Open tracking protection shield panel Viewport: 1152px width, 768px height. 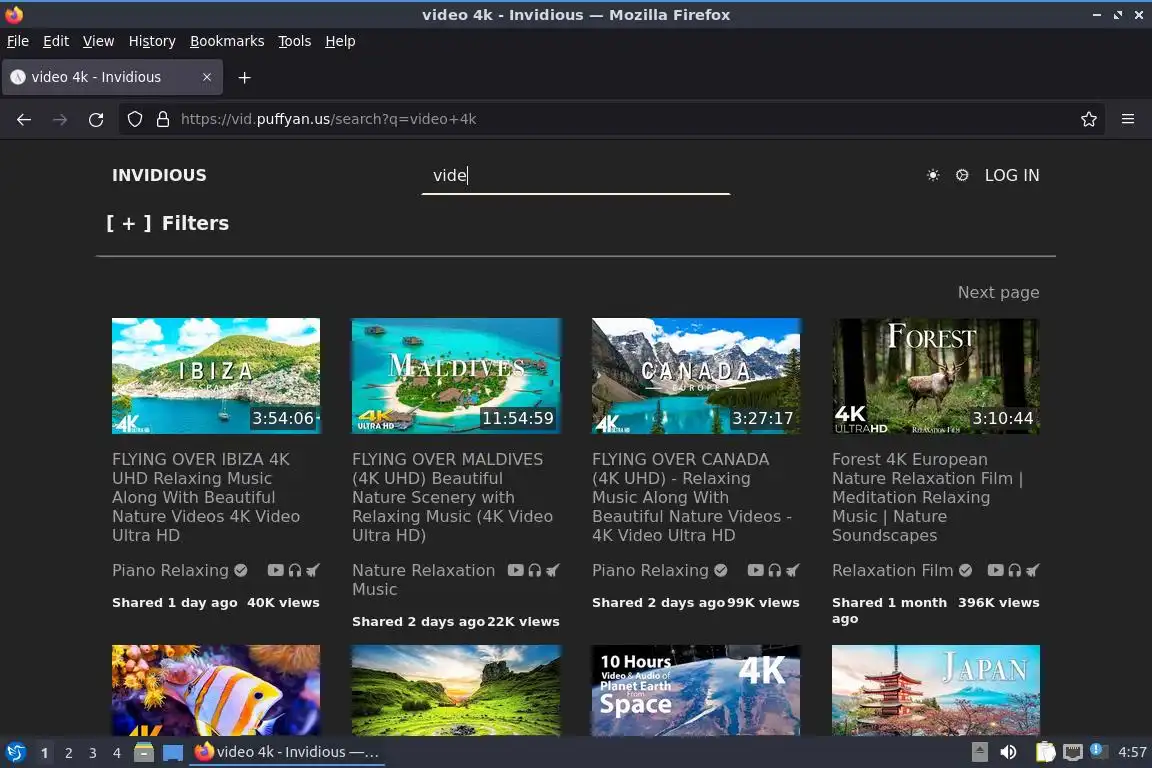[x=134, y=119]
